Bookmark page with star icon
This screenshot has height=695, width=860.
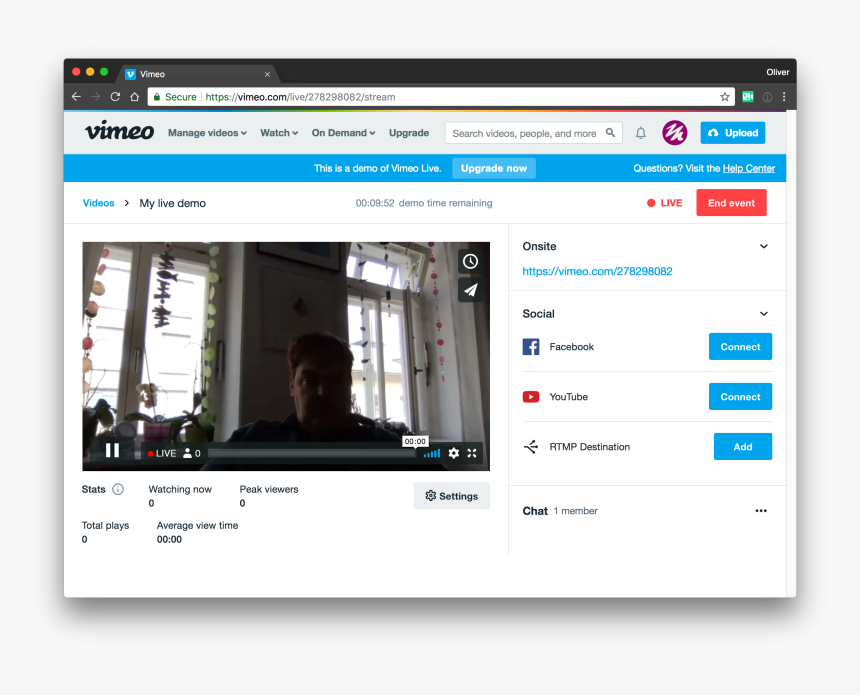[725, 97]
